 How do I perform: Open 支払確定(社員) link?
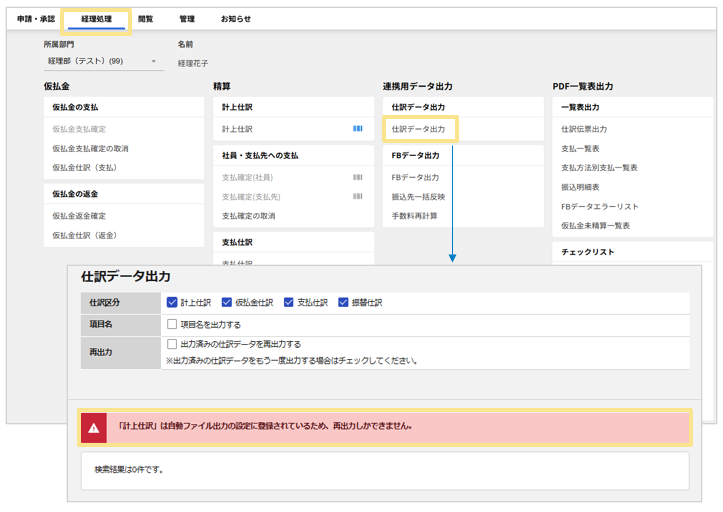[x=247, y=178]
